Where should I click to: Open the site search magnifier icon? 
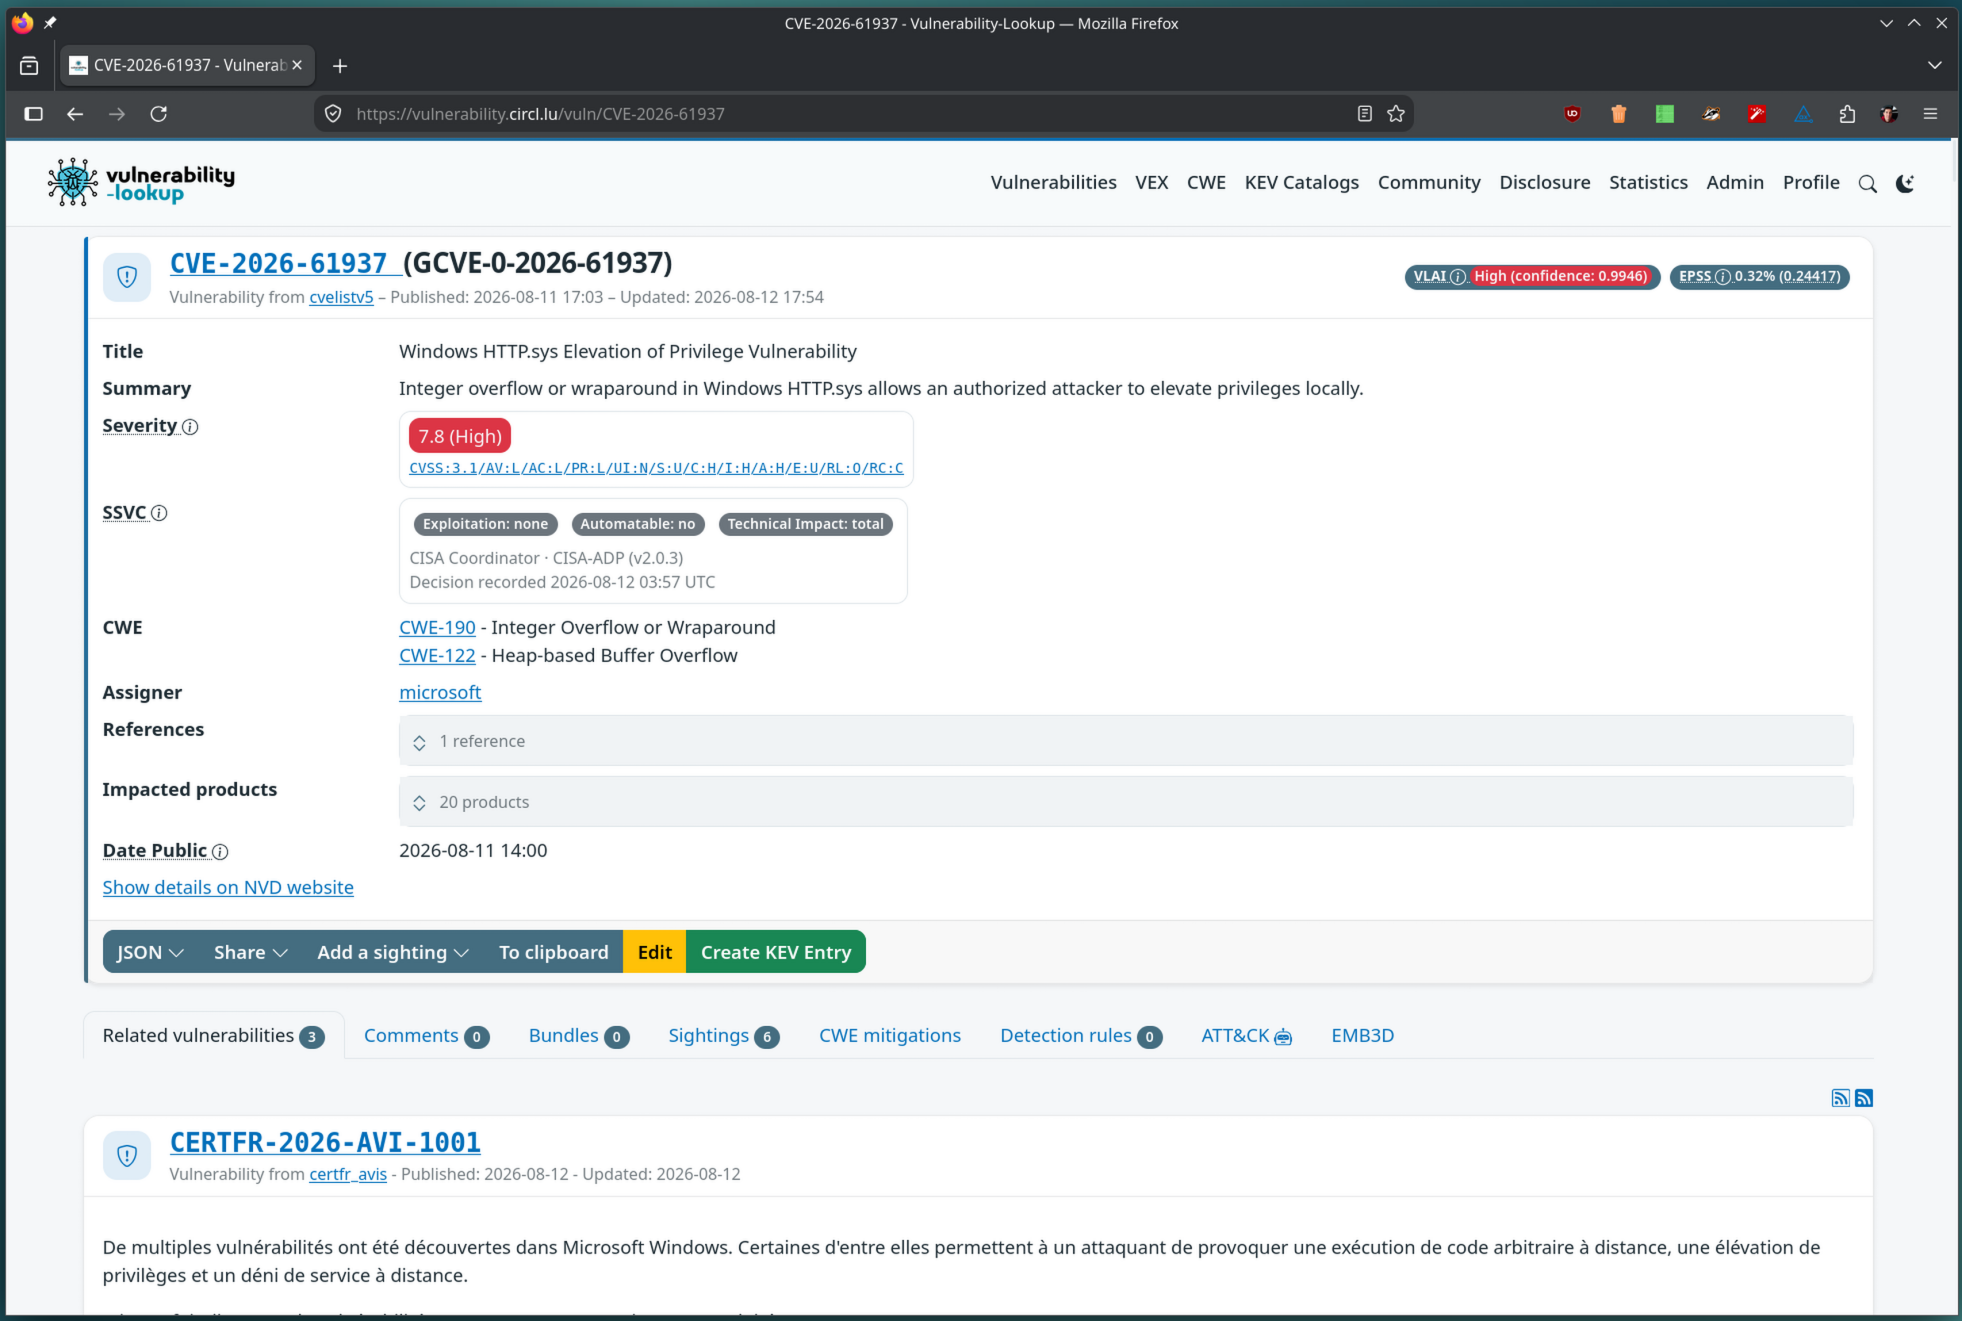1867,183
